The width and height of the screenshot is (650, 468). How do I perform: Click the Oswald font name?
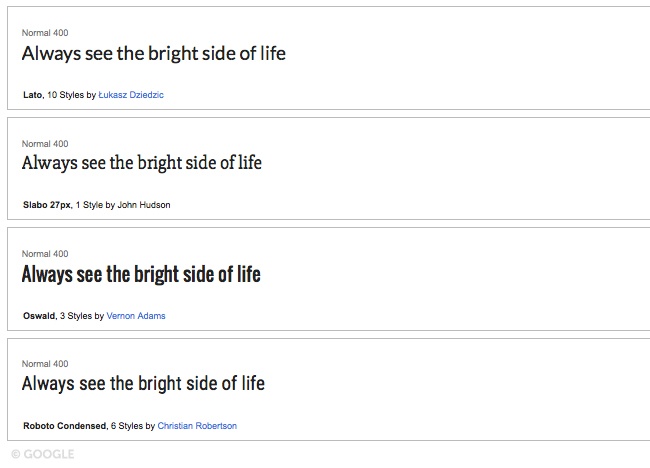click(x=39, y=316)
